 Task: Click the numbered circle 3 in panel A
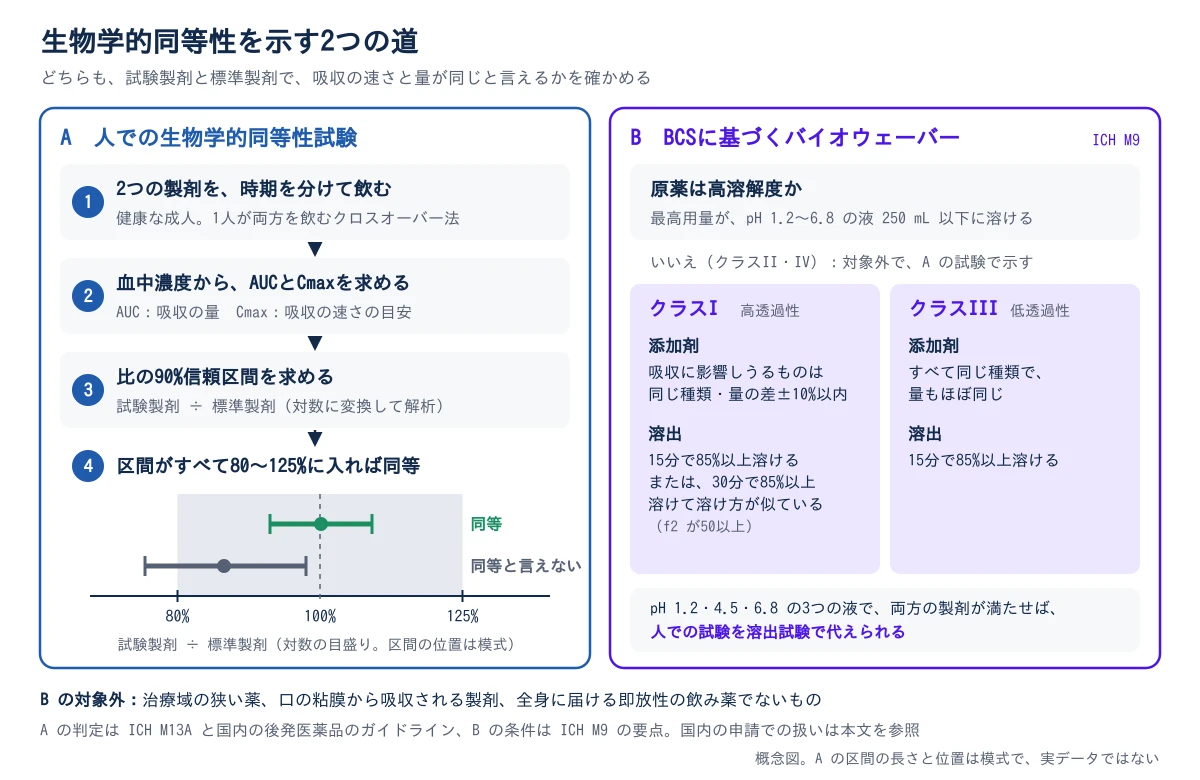[88, 391]
